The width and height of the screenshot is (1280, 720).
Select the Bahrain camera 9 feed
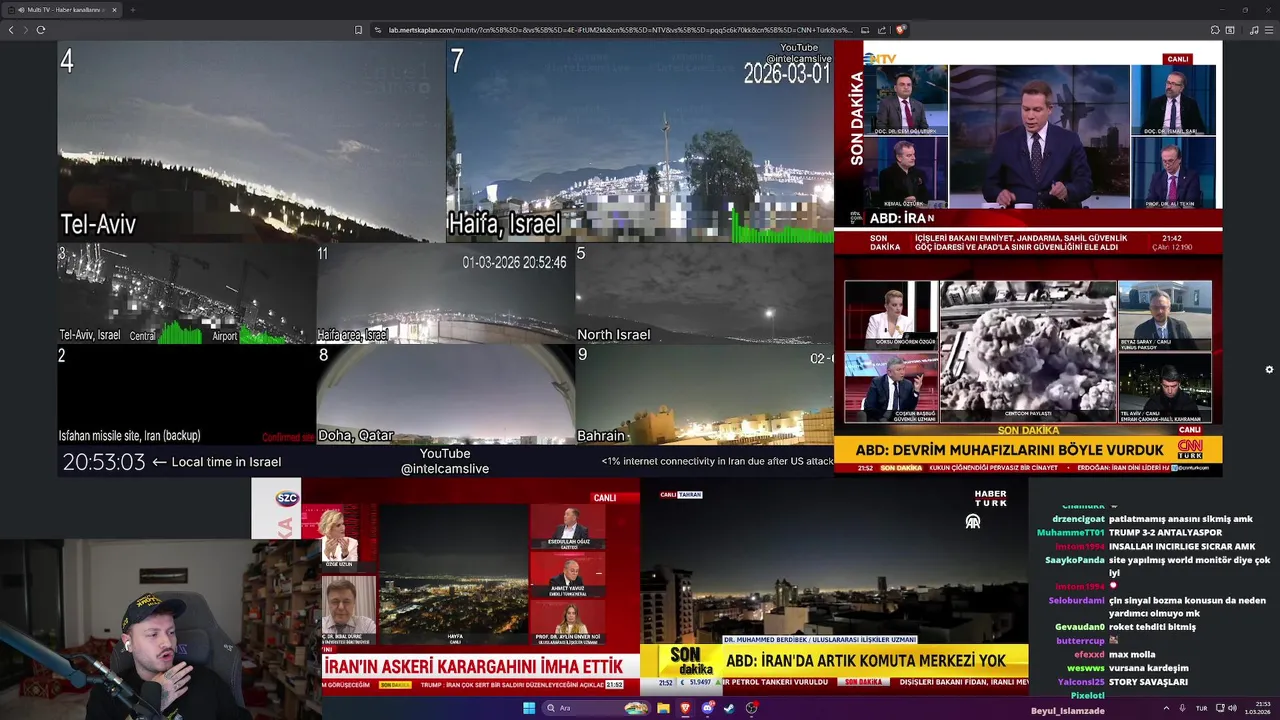704,395
